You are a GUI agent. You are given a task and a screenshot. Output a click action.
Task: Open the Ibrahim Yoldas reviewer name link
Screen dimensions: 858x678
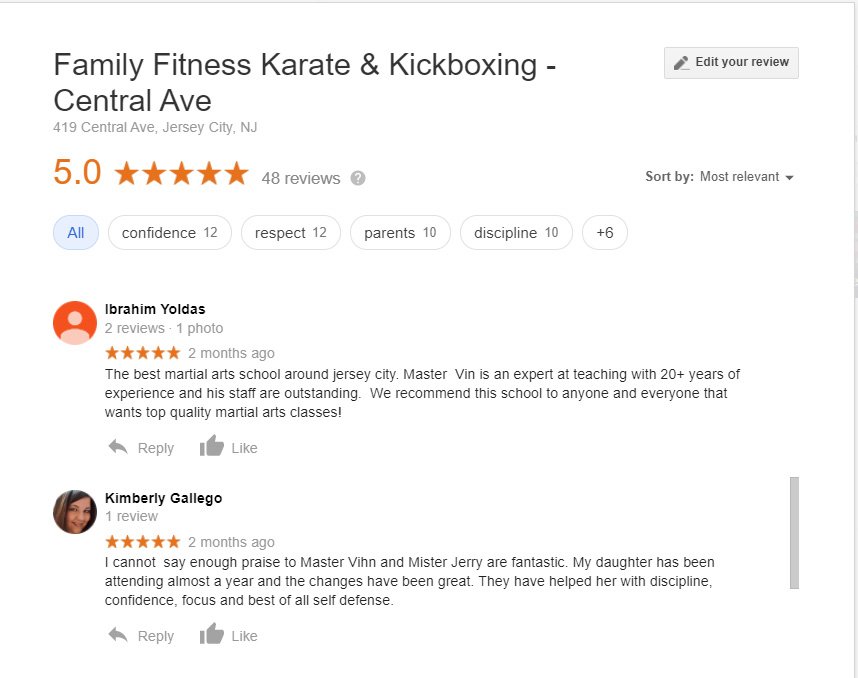click(x=155, y=309)
